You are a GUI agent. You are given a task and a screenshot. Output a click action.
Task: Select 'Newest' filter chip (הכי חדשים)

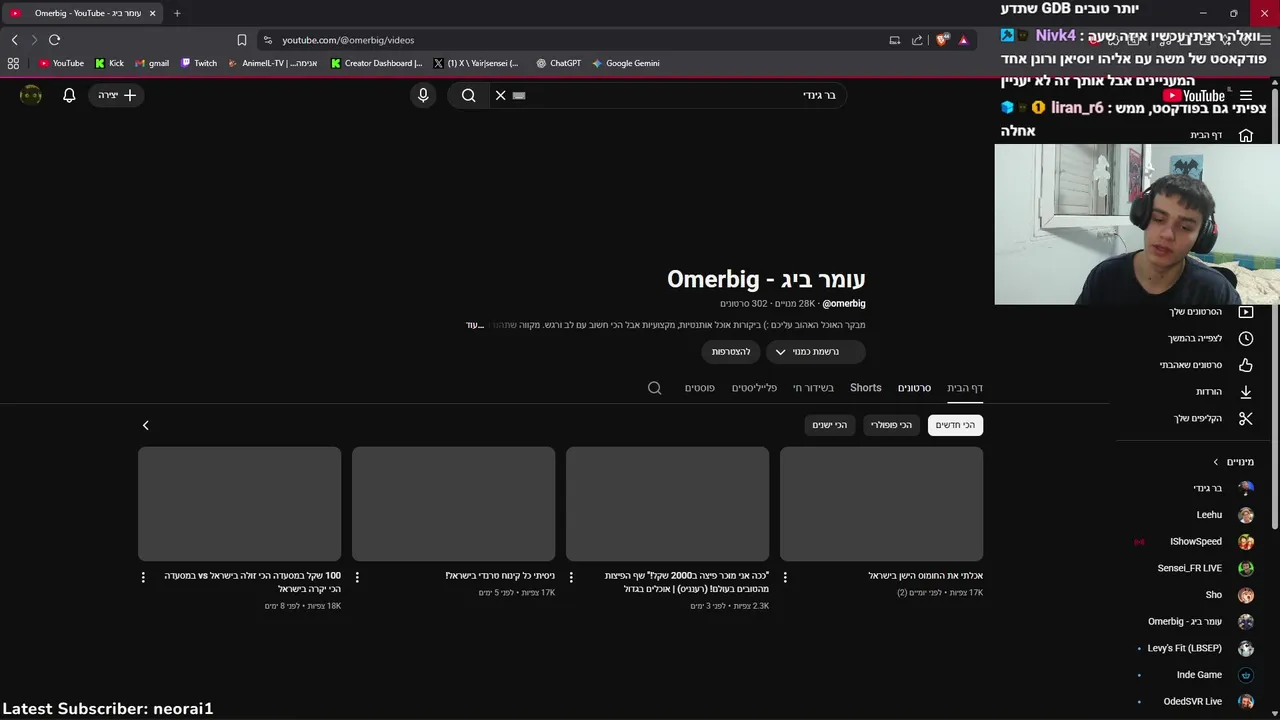pos(955,425)
